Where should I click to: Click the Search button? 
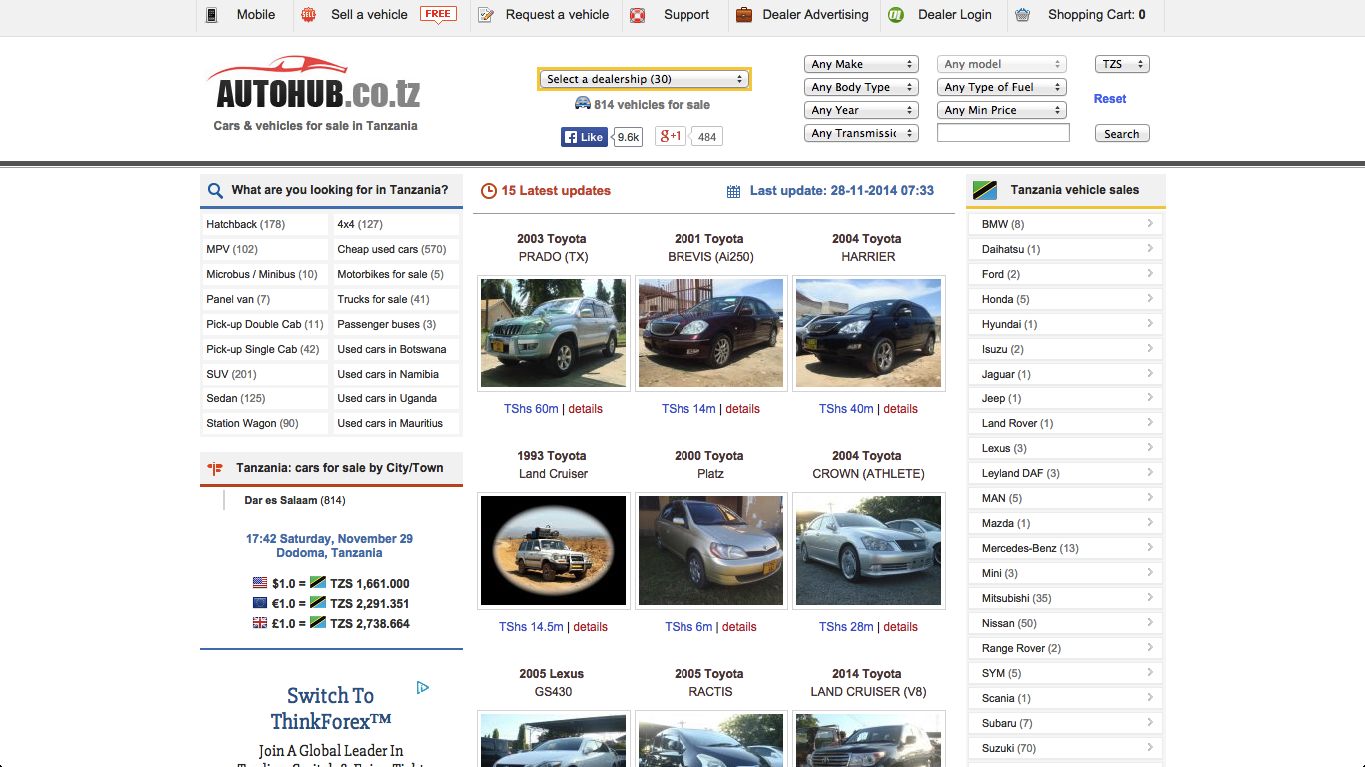tap(1121, 132)
